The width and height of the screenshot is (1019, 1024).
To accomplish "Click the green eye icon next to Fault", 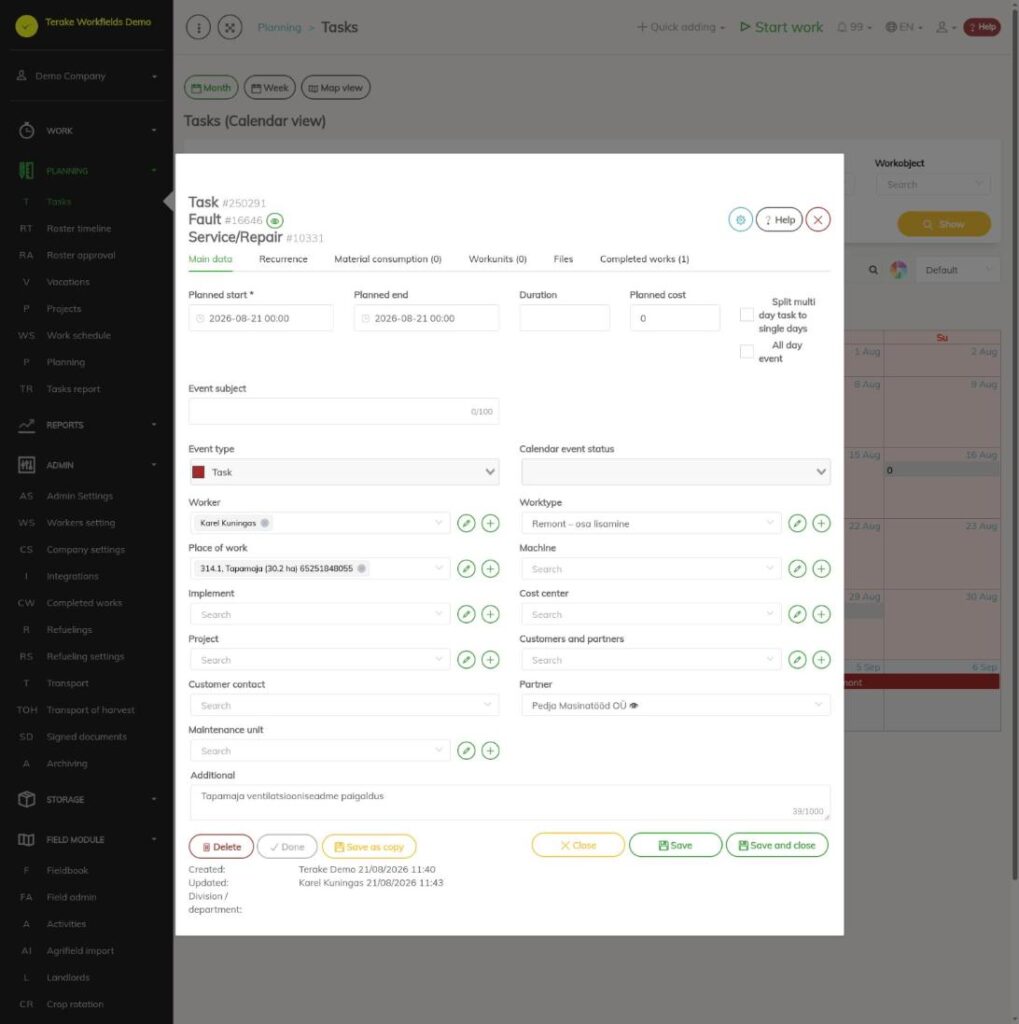I will tap(275, 221).
